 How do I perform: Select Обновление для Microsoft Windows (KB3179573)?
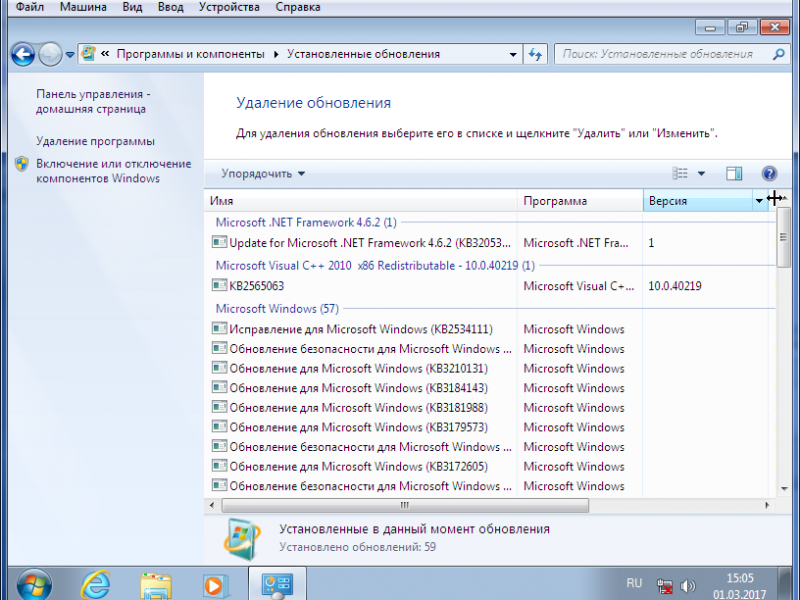490,427
